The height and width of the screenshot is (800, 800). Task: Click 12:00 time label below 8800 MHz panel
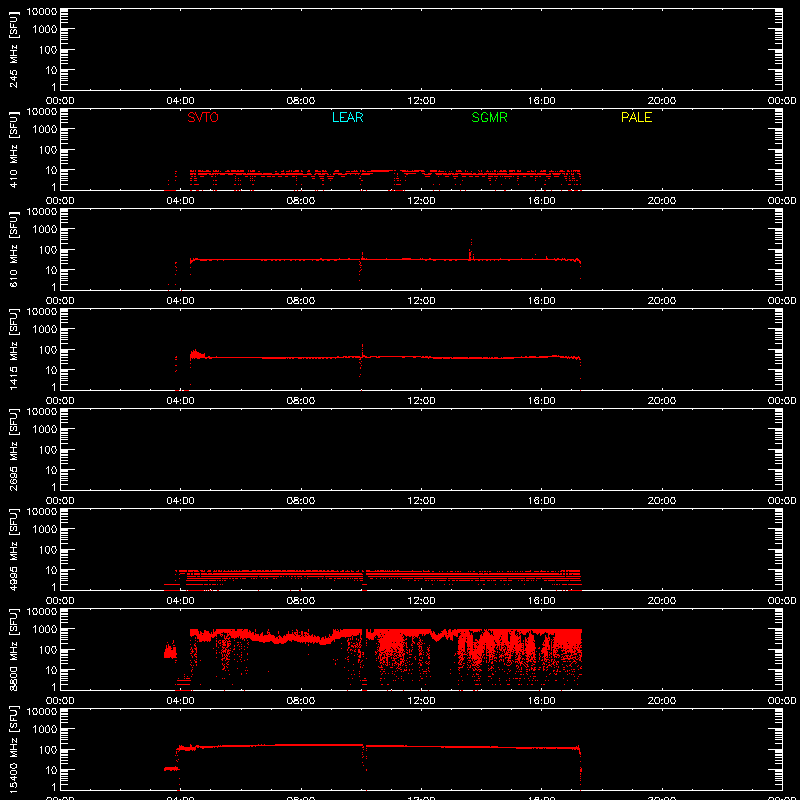click(421, 701)
